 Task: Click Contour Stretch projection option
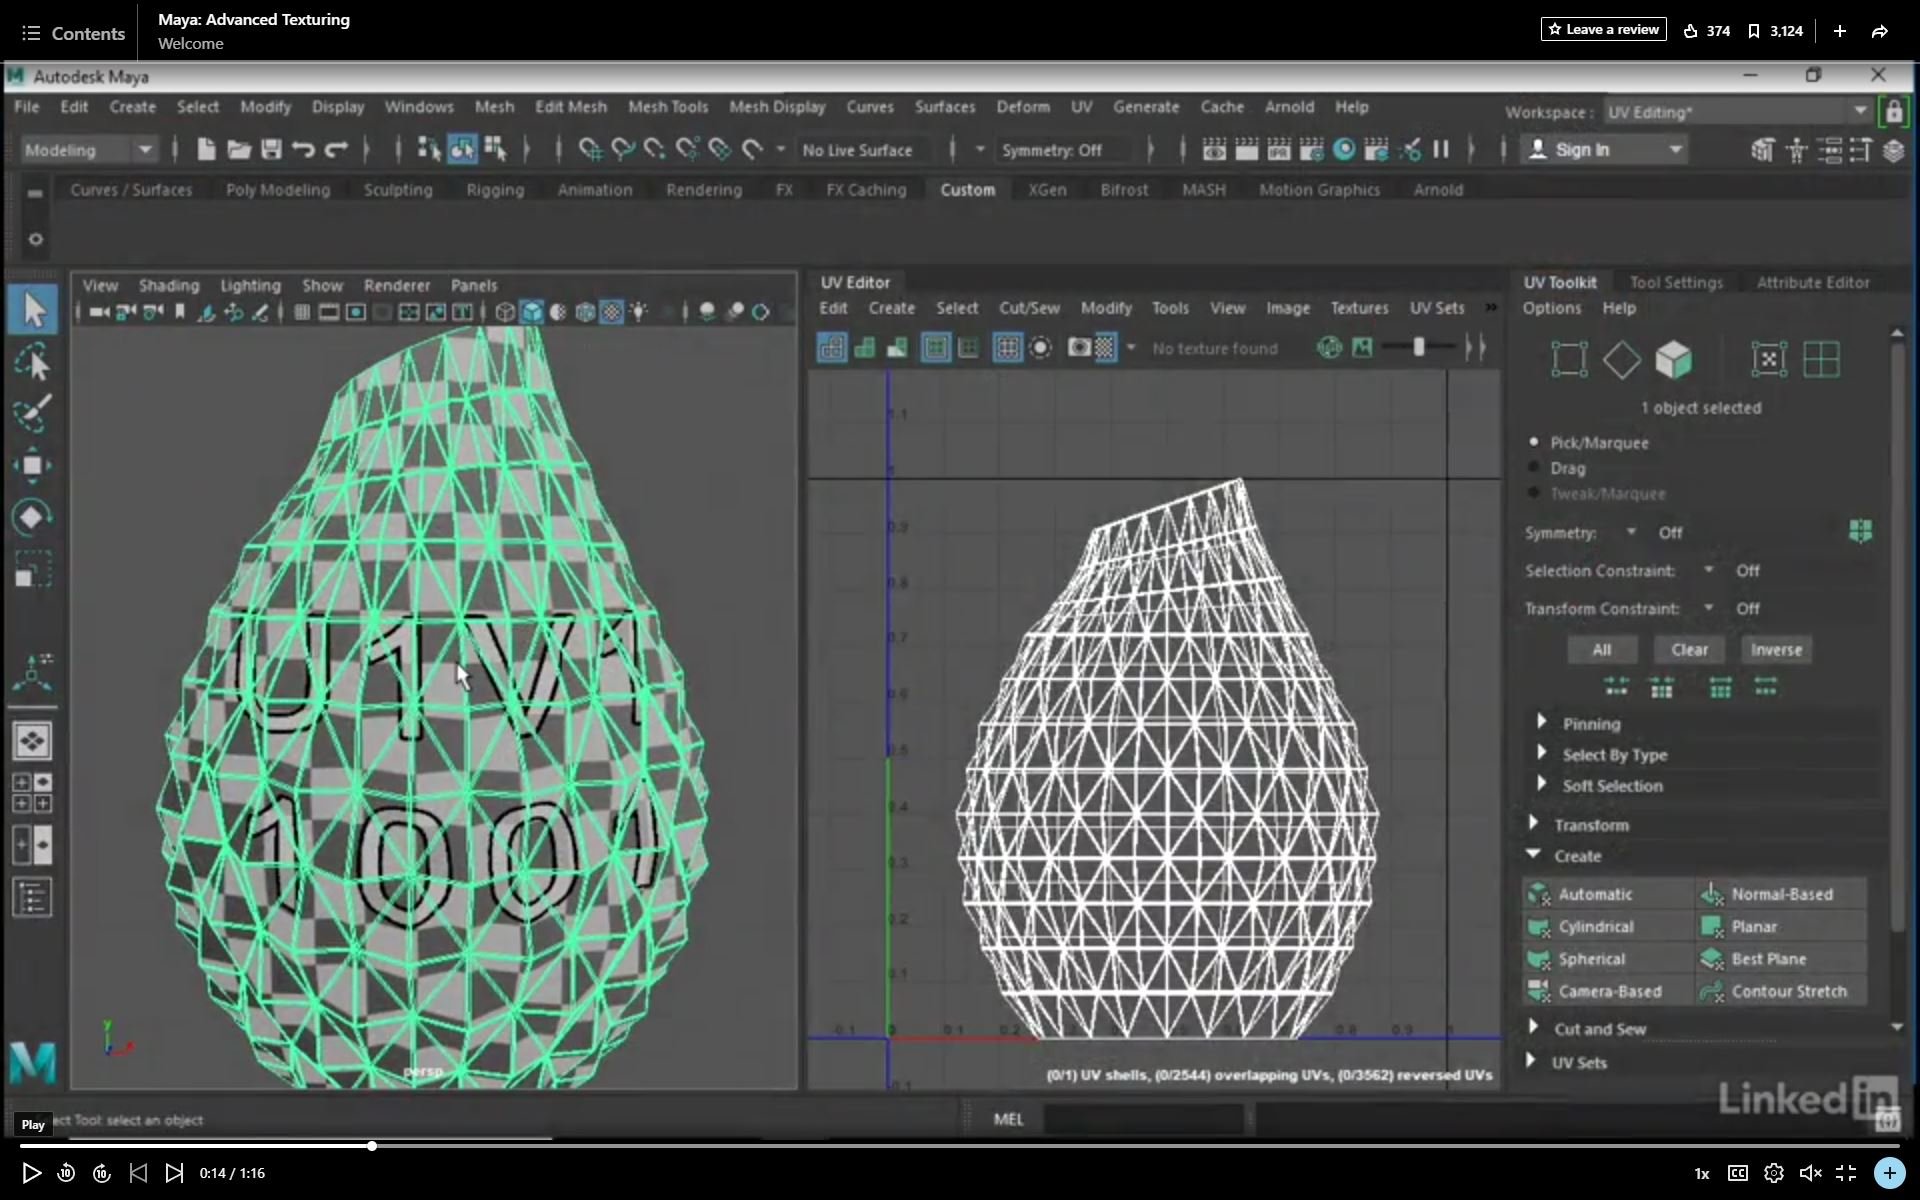(x=1781, y=991)
